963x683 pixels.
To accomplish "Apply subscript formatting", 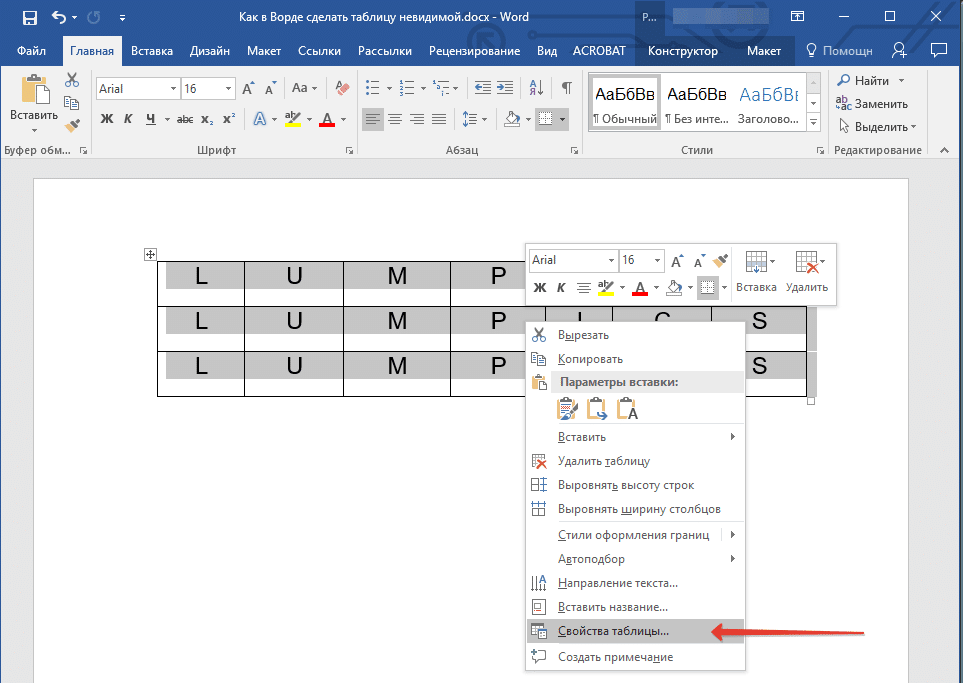I will [206, 120].
